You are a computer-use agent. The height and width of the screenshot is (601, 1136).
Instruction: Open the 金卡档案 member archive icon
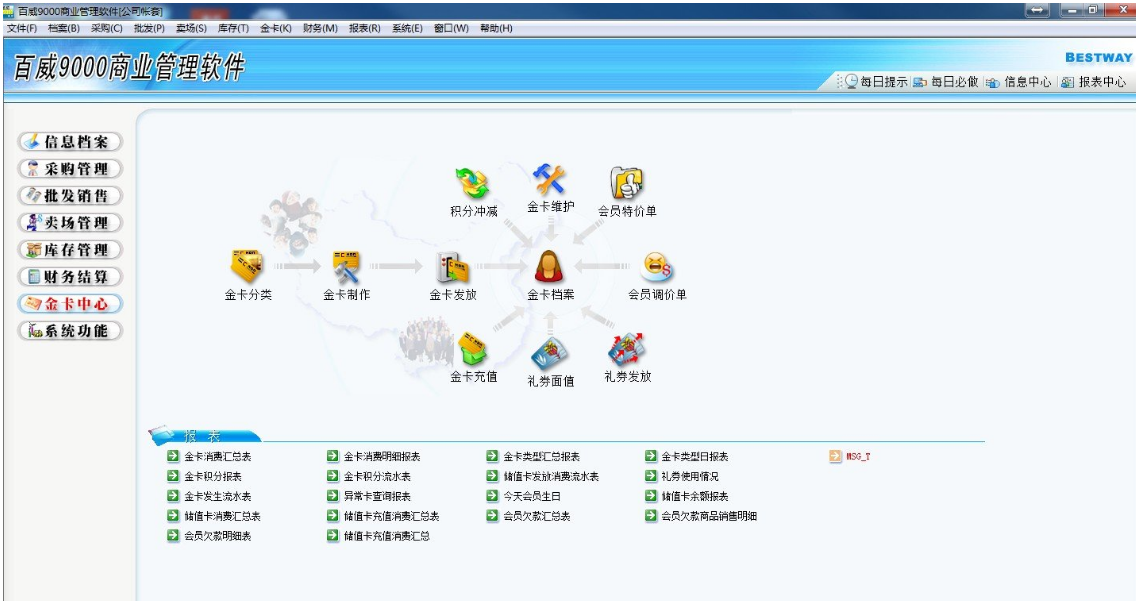pos(550,266)
